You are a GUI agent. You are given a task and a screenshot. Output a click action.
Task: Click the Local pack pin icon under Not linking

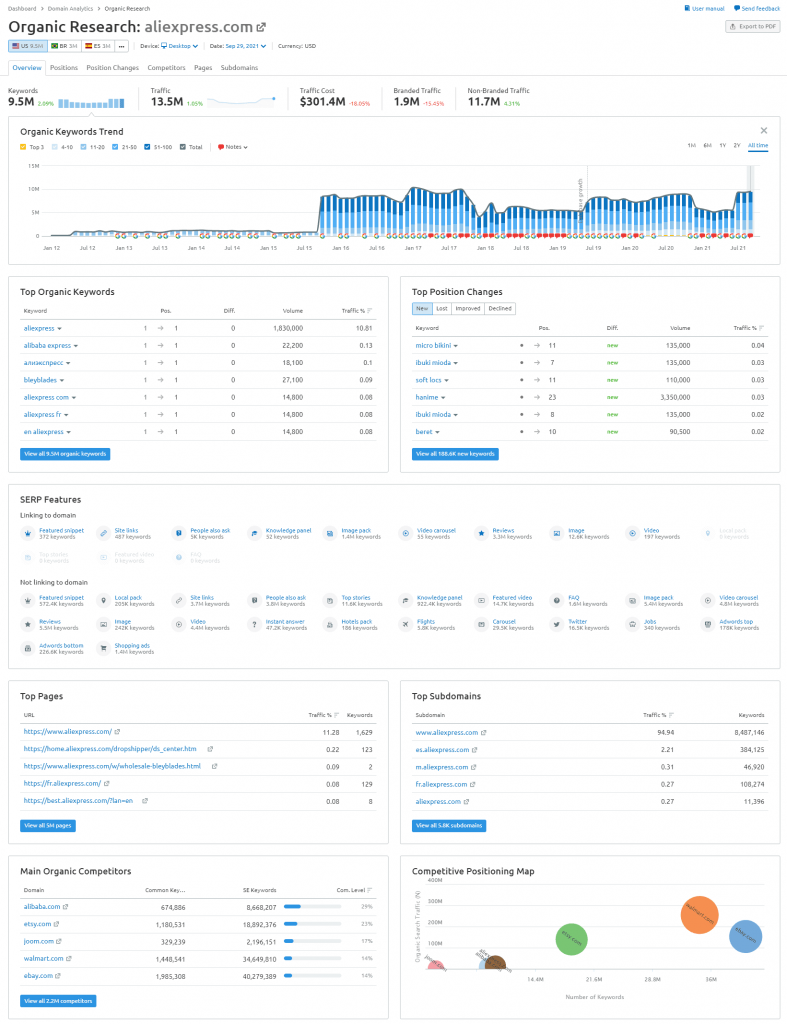pos(103,601)
